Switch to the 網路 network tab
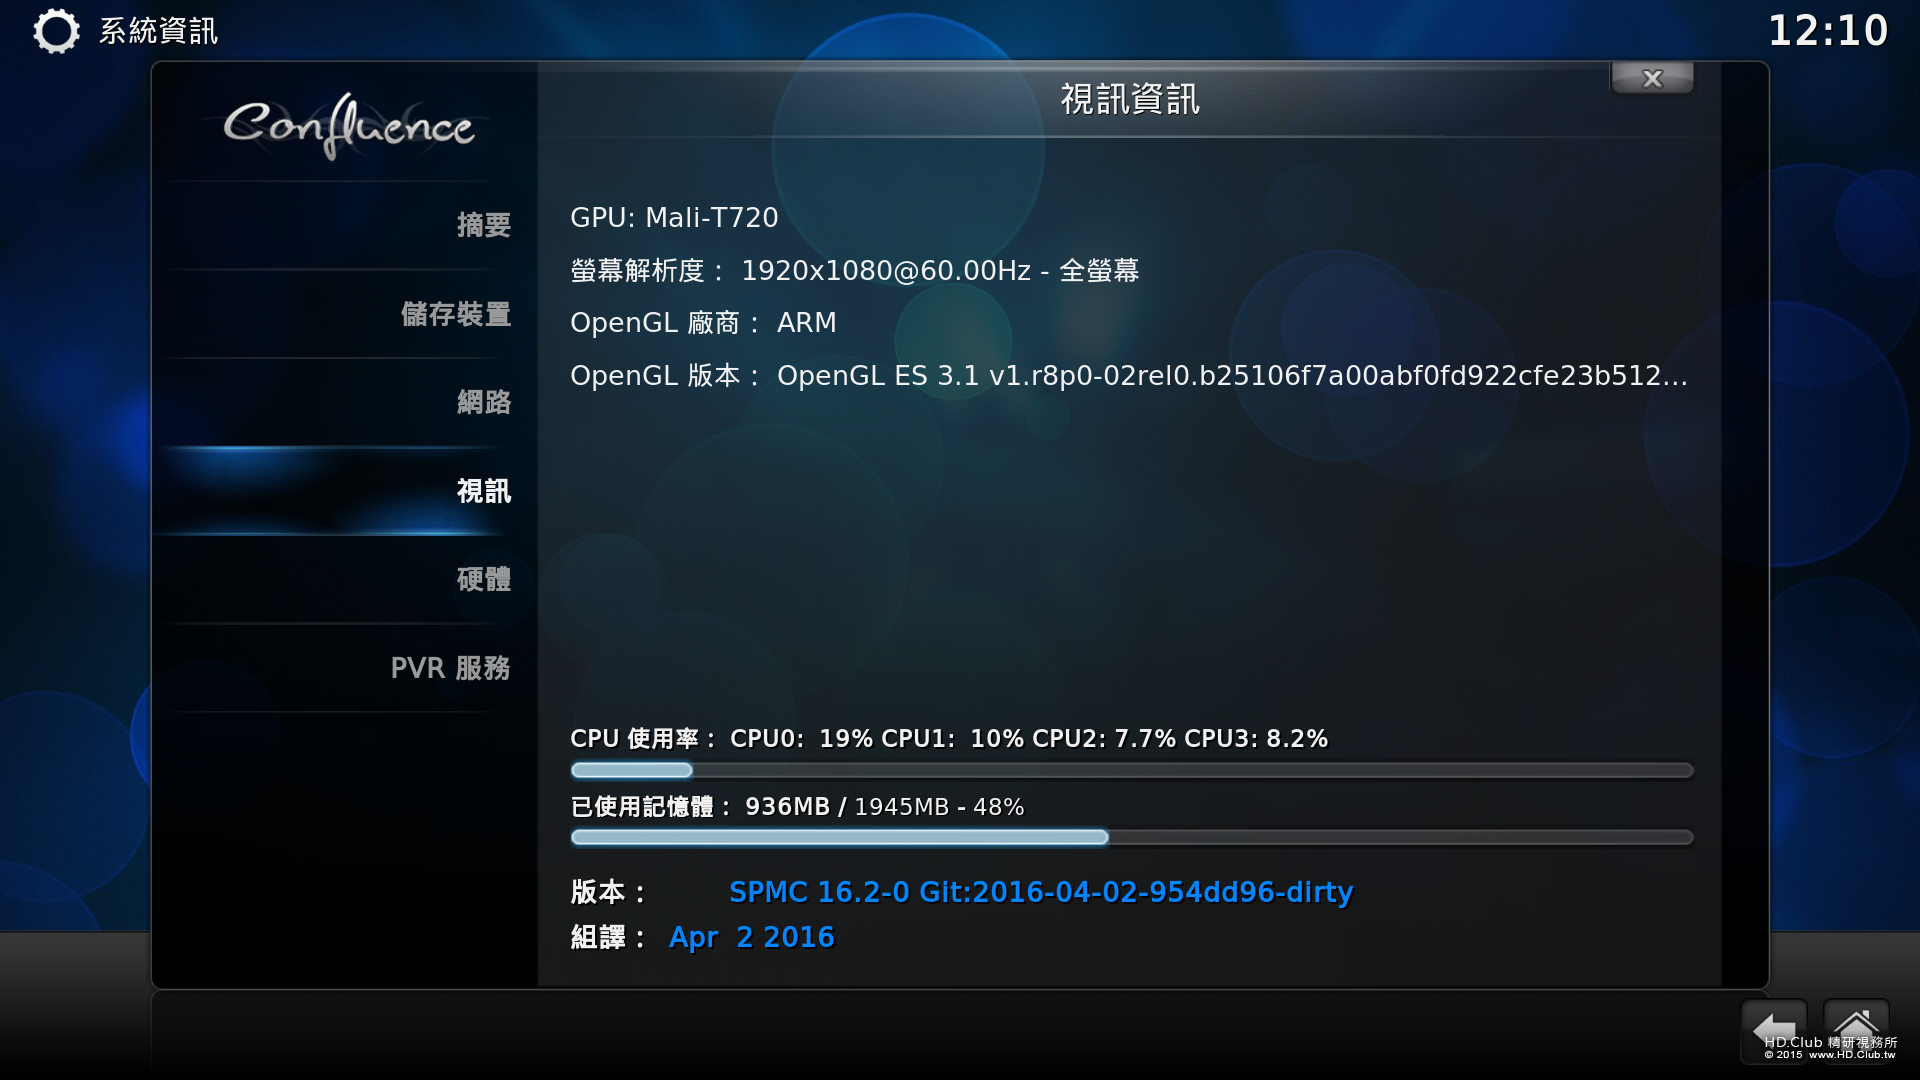1920x1080 pixels. 483,402
